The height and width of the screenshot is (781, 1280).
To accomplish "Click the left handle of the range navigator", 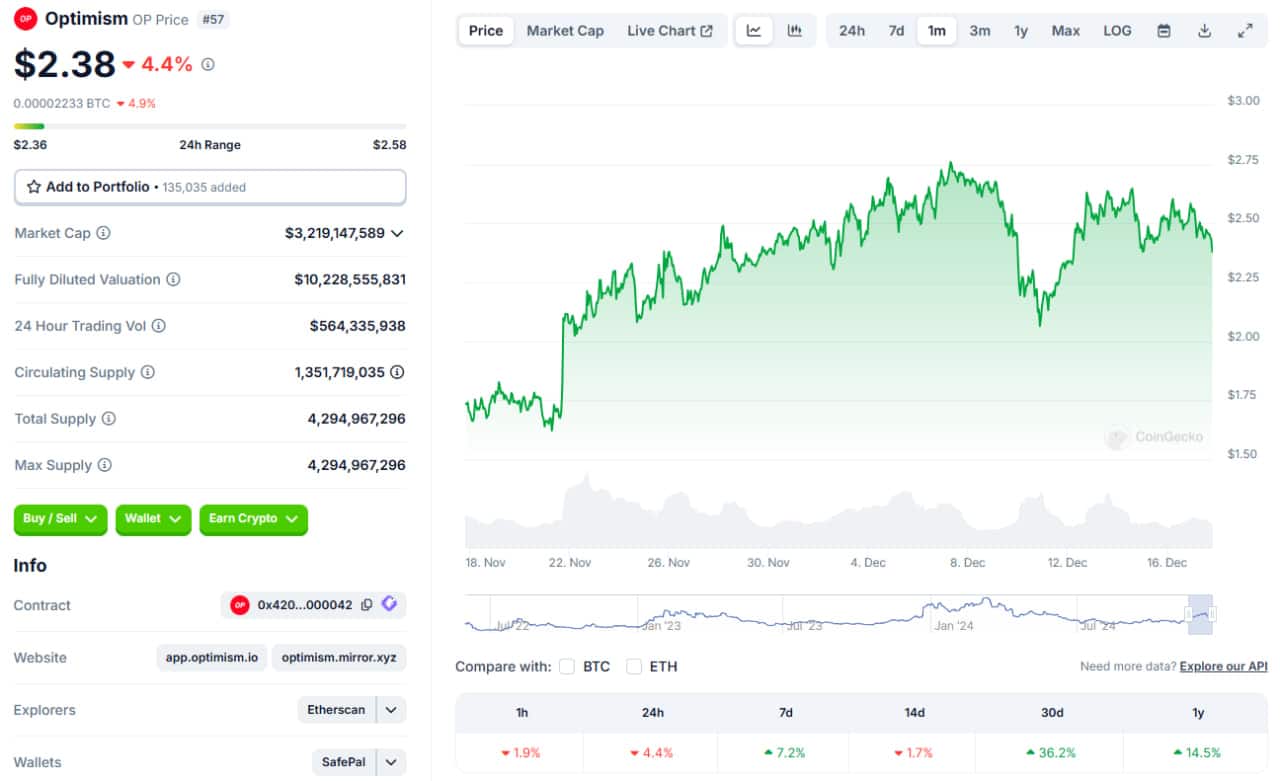I will [1189, 613].
